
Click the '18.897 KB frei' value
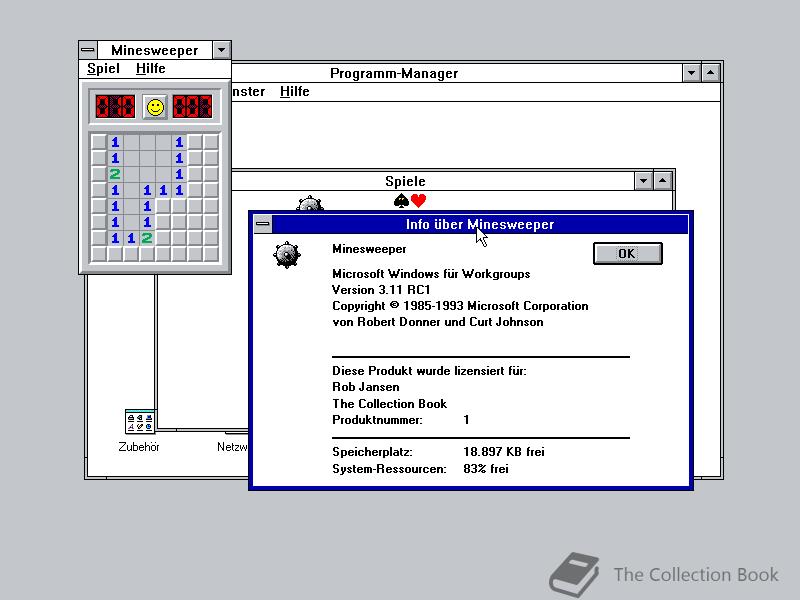[x=504, y=452]
